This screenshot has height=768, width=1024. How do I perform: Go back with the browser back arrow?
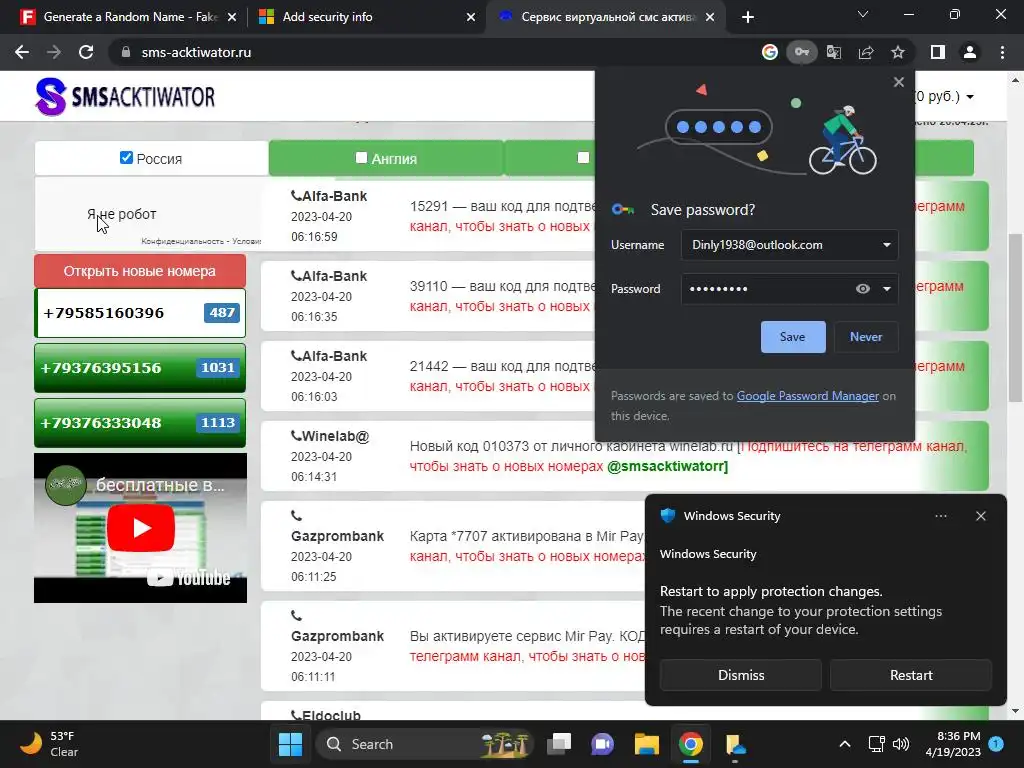pos(22,52)
